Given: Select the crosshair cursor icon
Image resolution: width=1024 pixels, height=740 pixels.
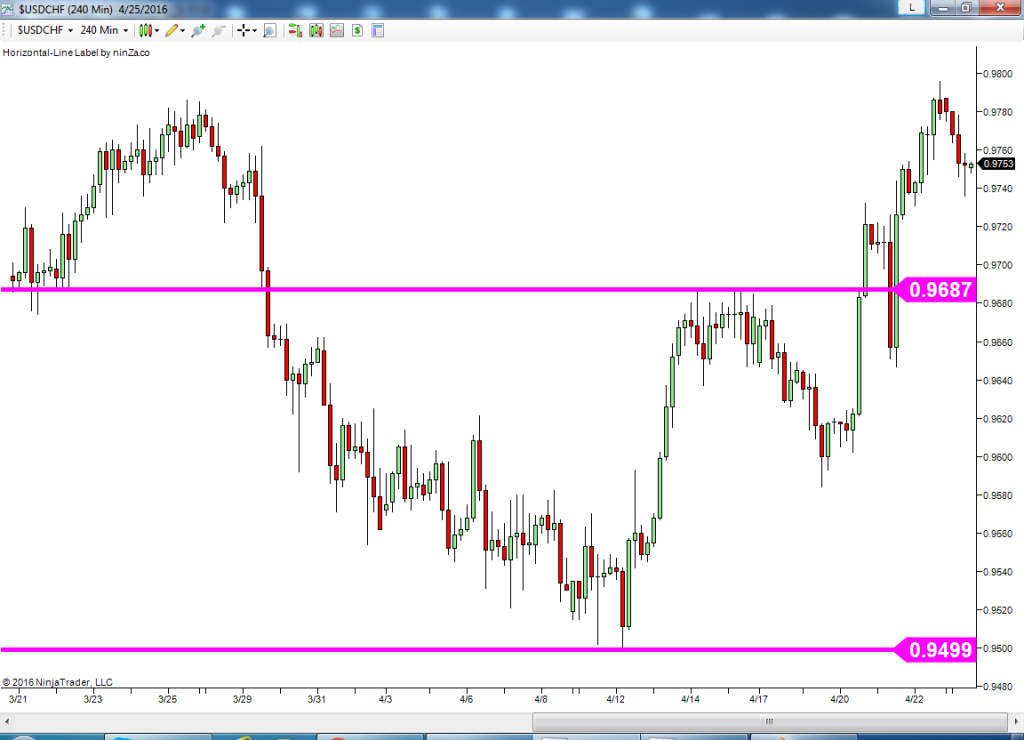Looking at the screenshot, I should tap(243, 30).
